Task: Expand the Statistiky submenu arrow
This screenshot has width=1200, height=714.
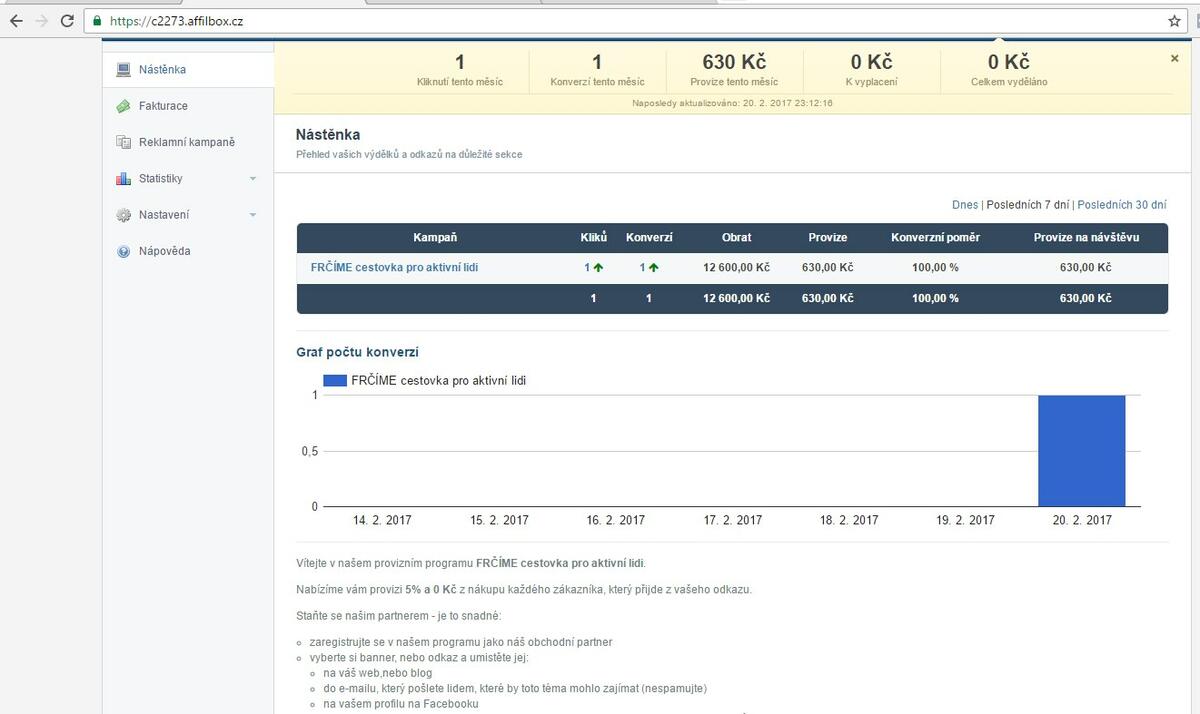Action: click(253, 179)
